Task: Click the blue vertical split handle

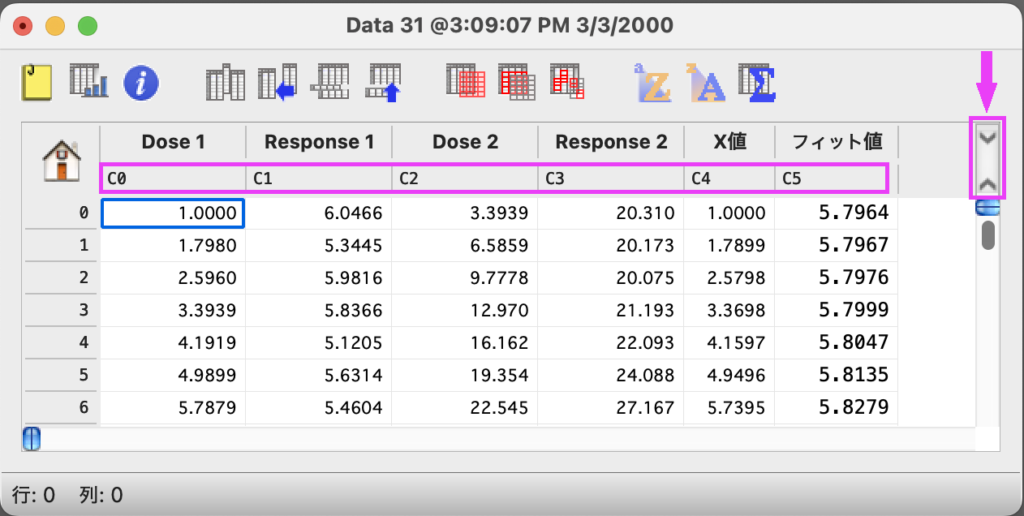Action: coord(988,208)
